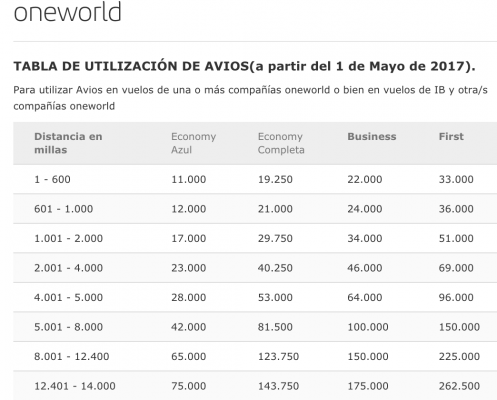This screenshot has height=400, width=497.
Task: Select the 33.000 First value
Action: coord(456,179)
